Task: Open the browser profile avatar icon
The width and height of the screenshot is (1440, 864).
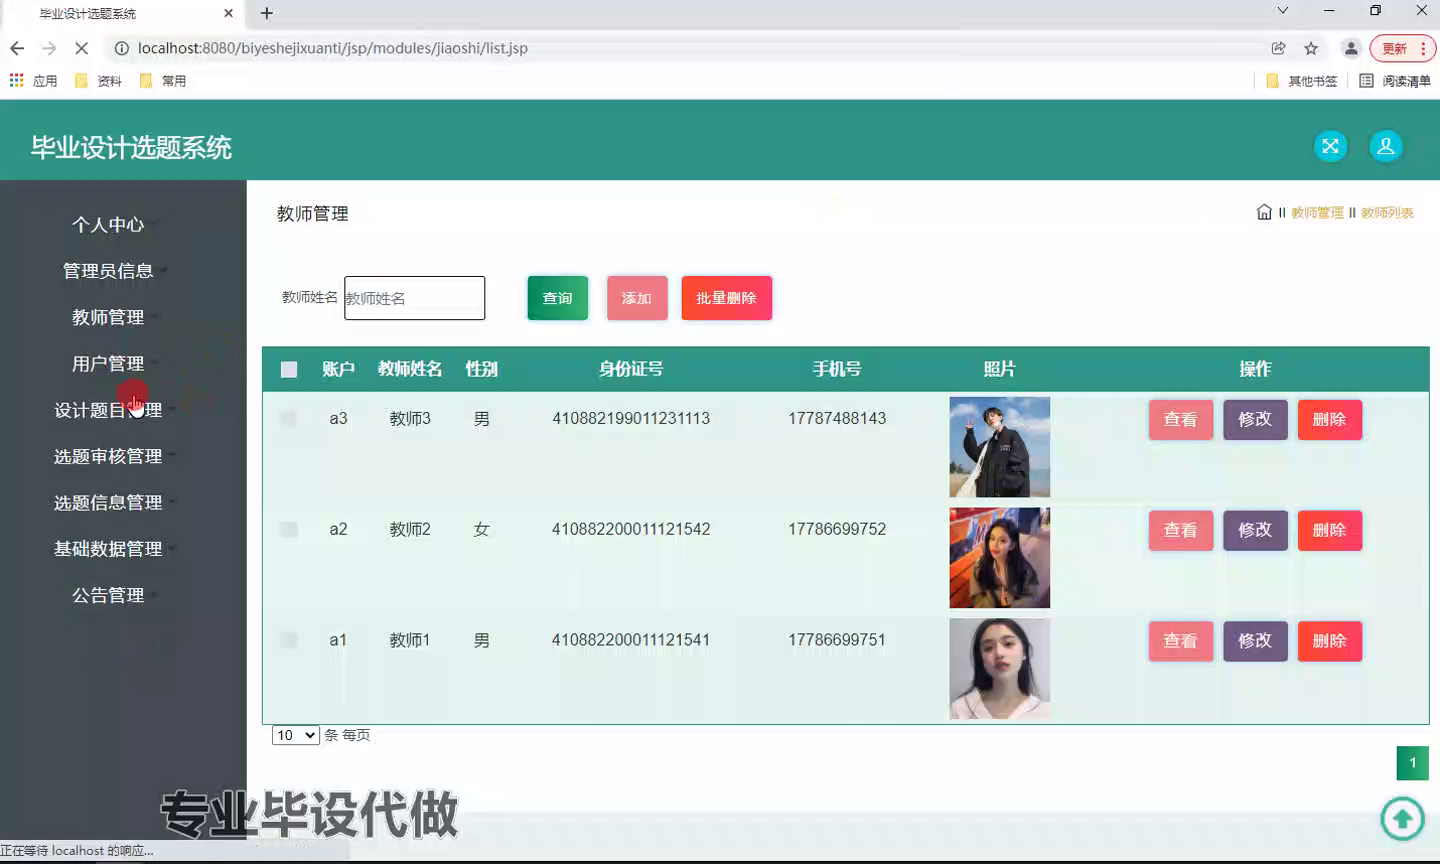Action: click(1351, 48)
